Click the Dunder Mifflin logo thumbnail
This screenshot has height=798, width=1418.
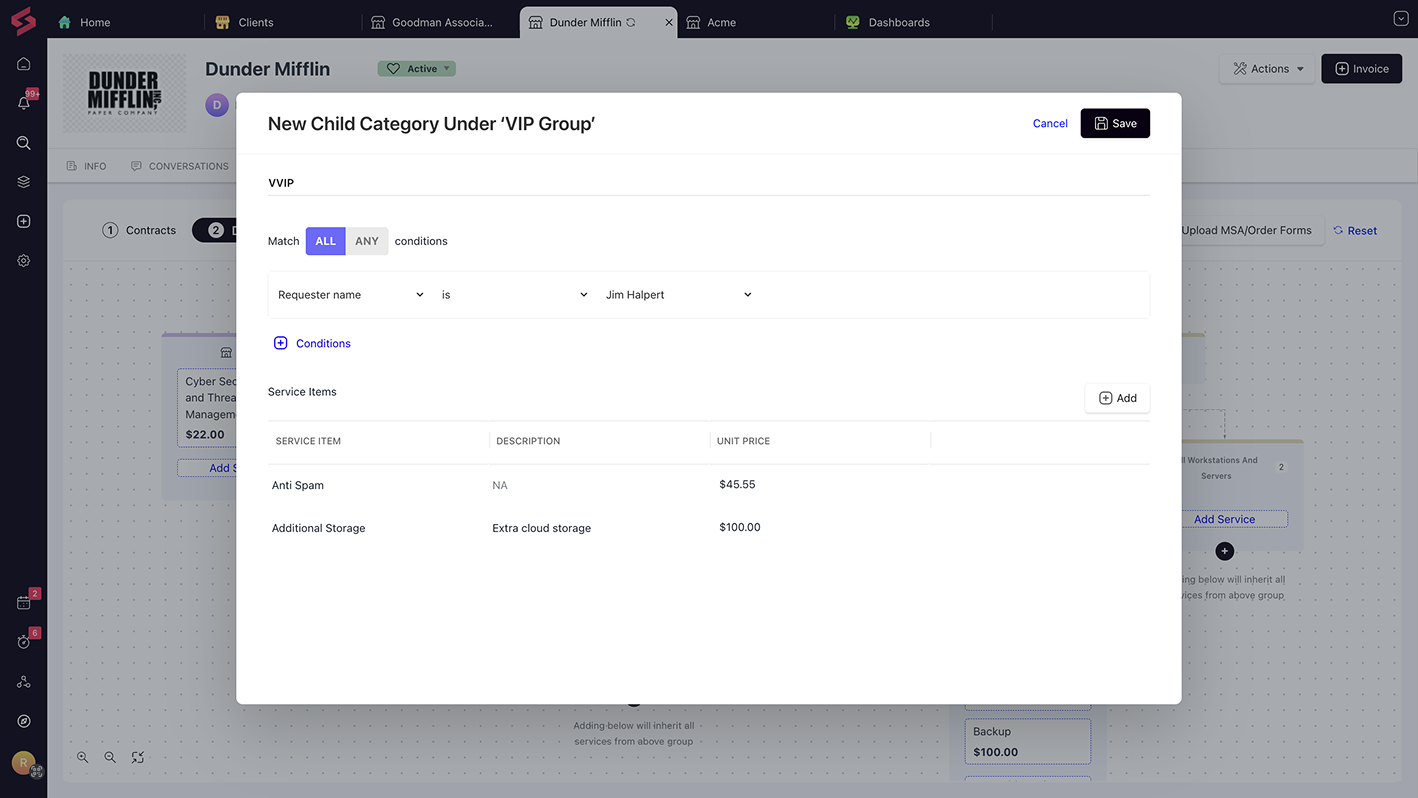coord(124,94)
